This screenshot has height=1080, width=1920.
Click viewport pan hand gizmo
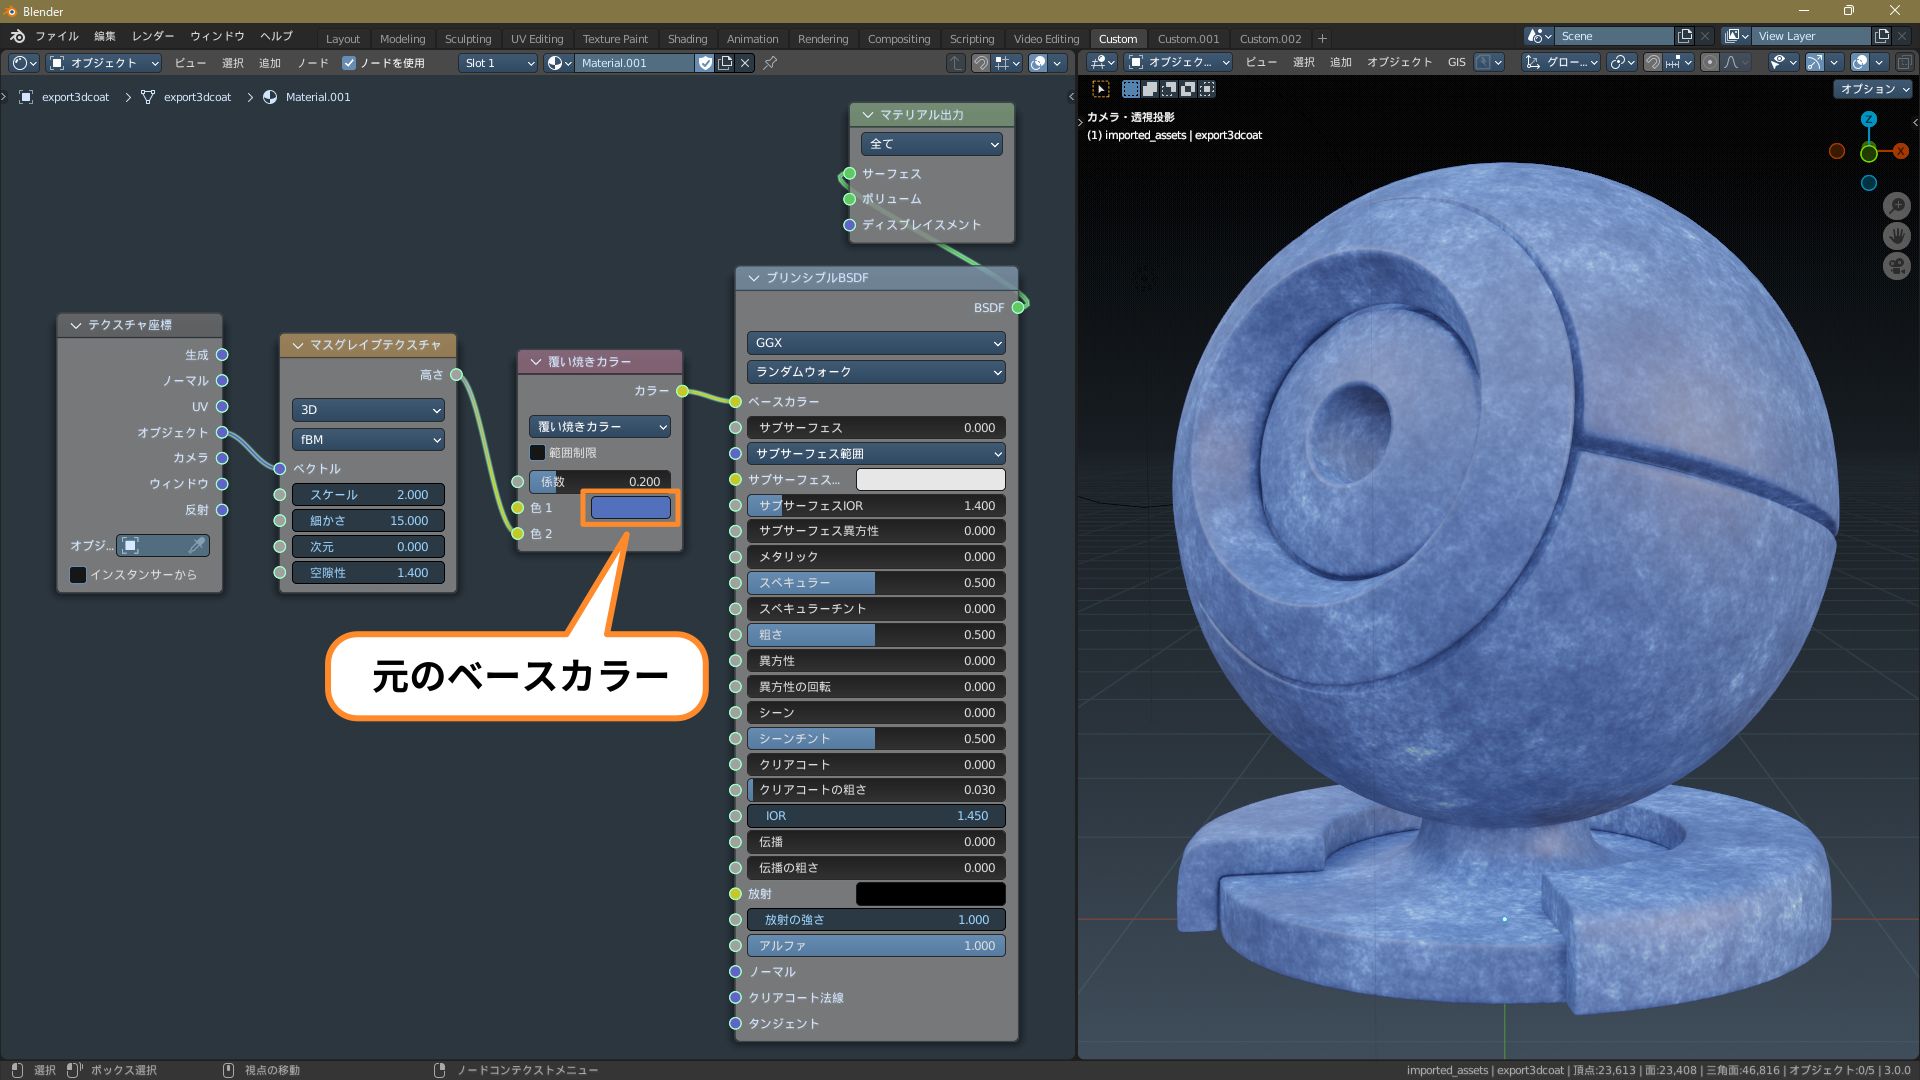[x=1896, y=236]
